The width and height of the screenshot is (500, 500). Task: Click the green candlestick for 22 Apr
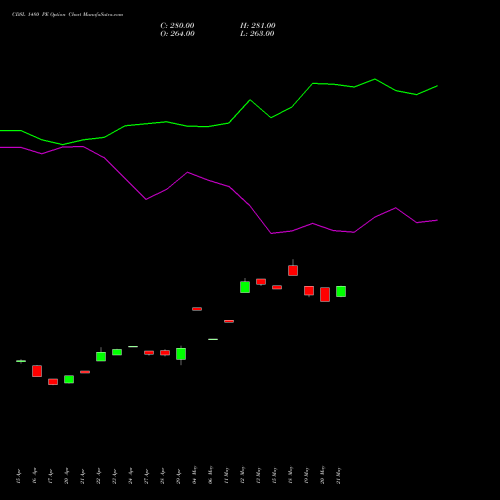(101, 356)
